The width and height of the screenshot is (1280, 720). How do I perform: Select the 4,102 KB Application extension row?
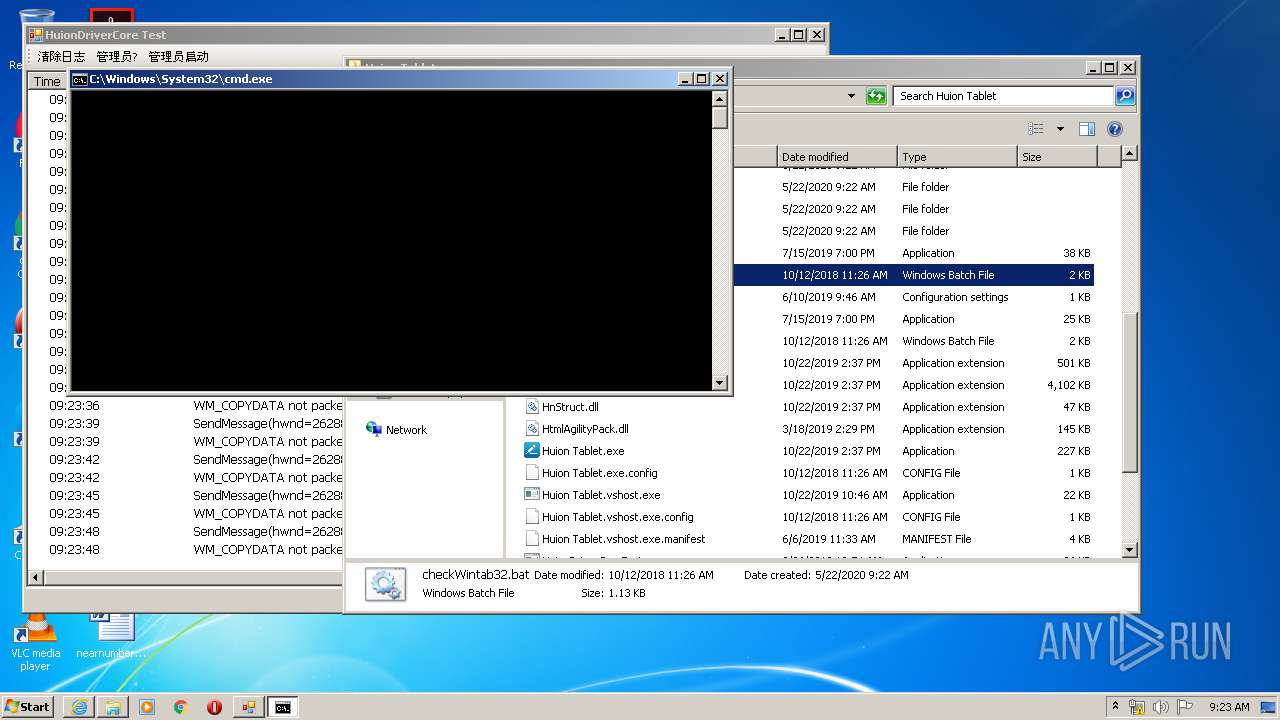(x=913, y=385)
